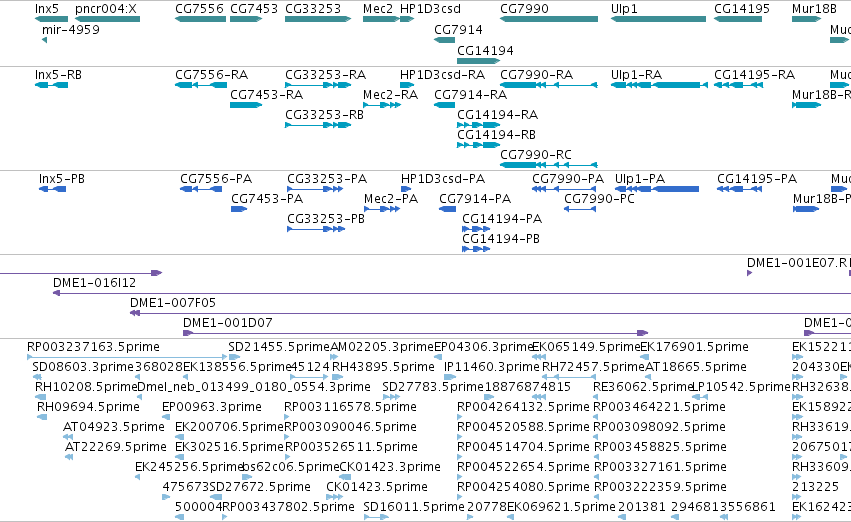The width and height of the screenshot is (851, 522).
Task: Select the CG33253-RB transcript glyph
Action: click(318, 125)
